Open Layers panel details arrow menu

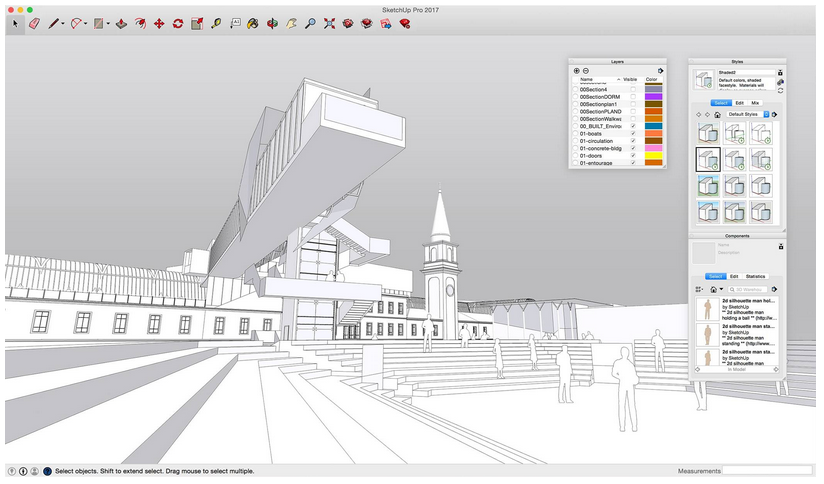(x=661, y=71)
